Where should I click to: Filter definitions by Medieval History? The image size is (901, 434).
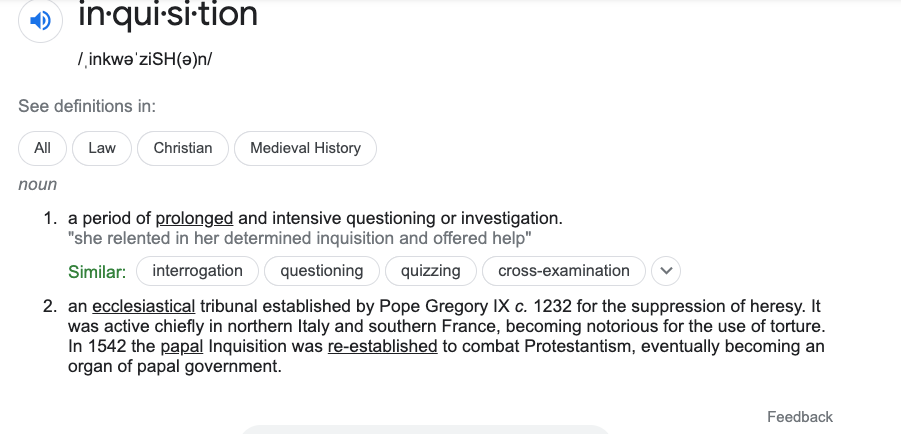(x=305, y=148)
